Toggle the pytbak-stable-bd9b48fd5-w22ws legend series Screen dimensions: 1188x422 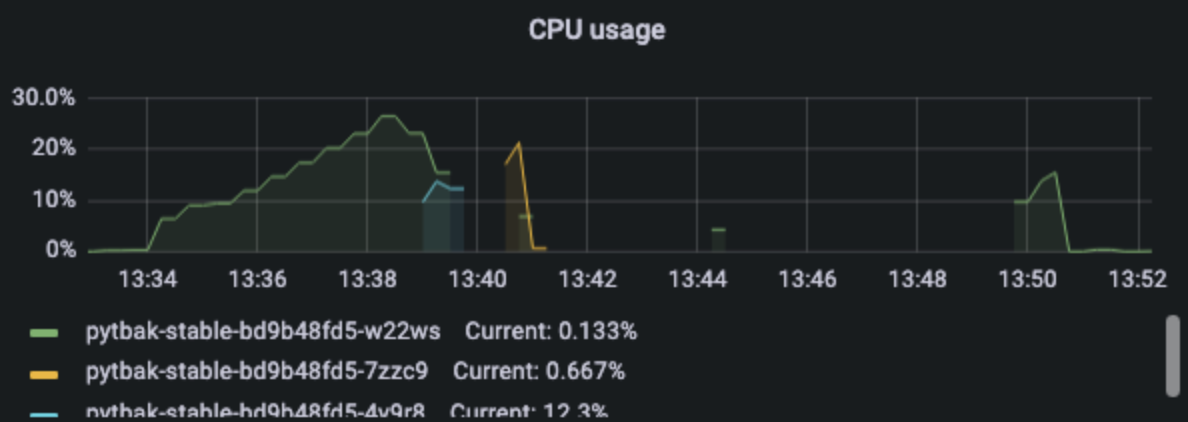[263, 332]
